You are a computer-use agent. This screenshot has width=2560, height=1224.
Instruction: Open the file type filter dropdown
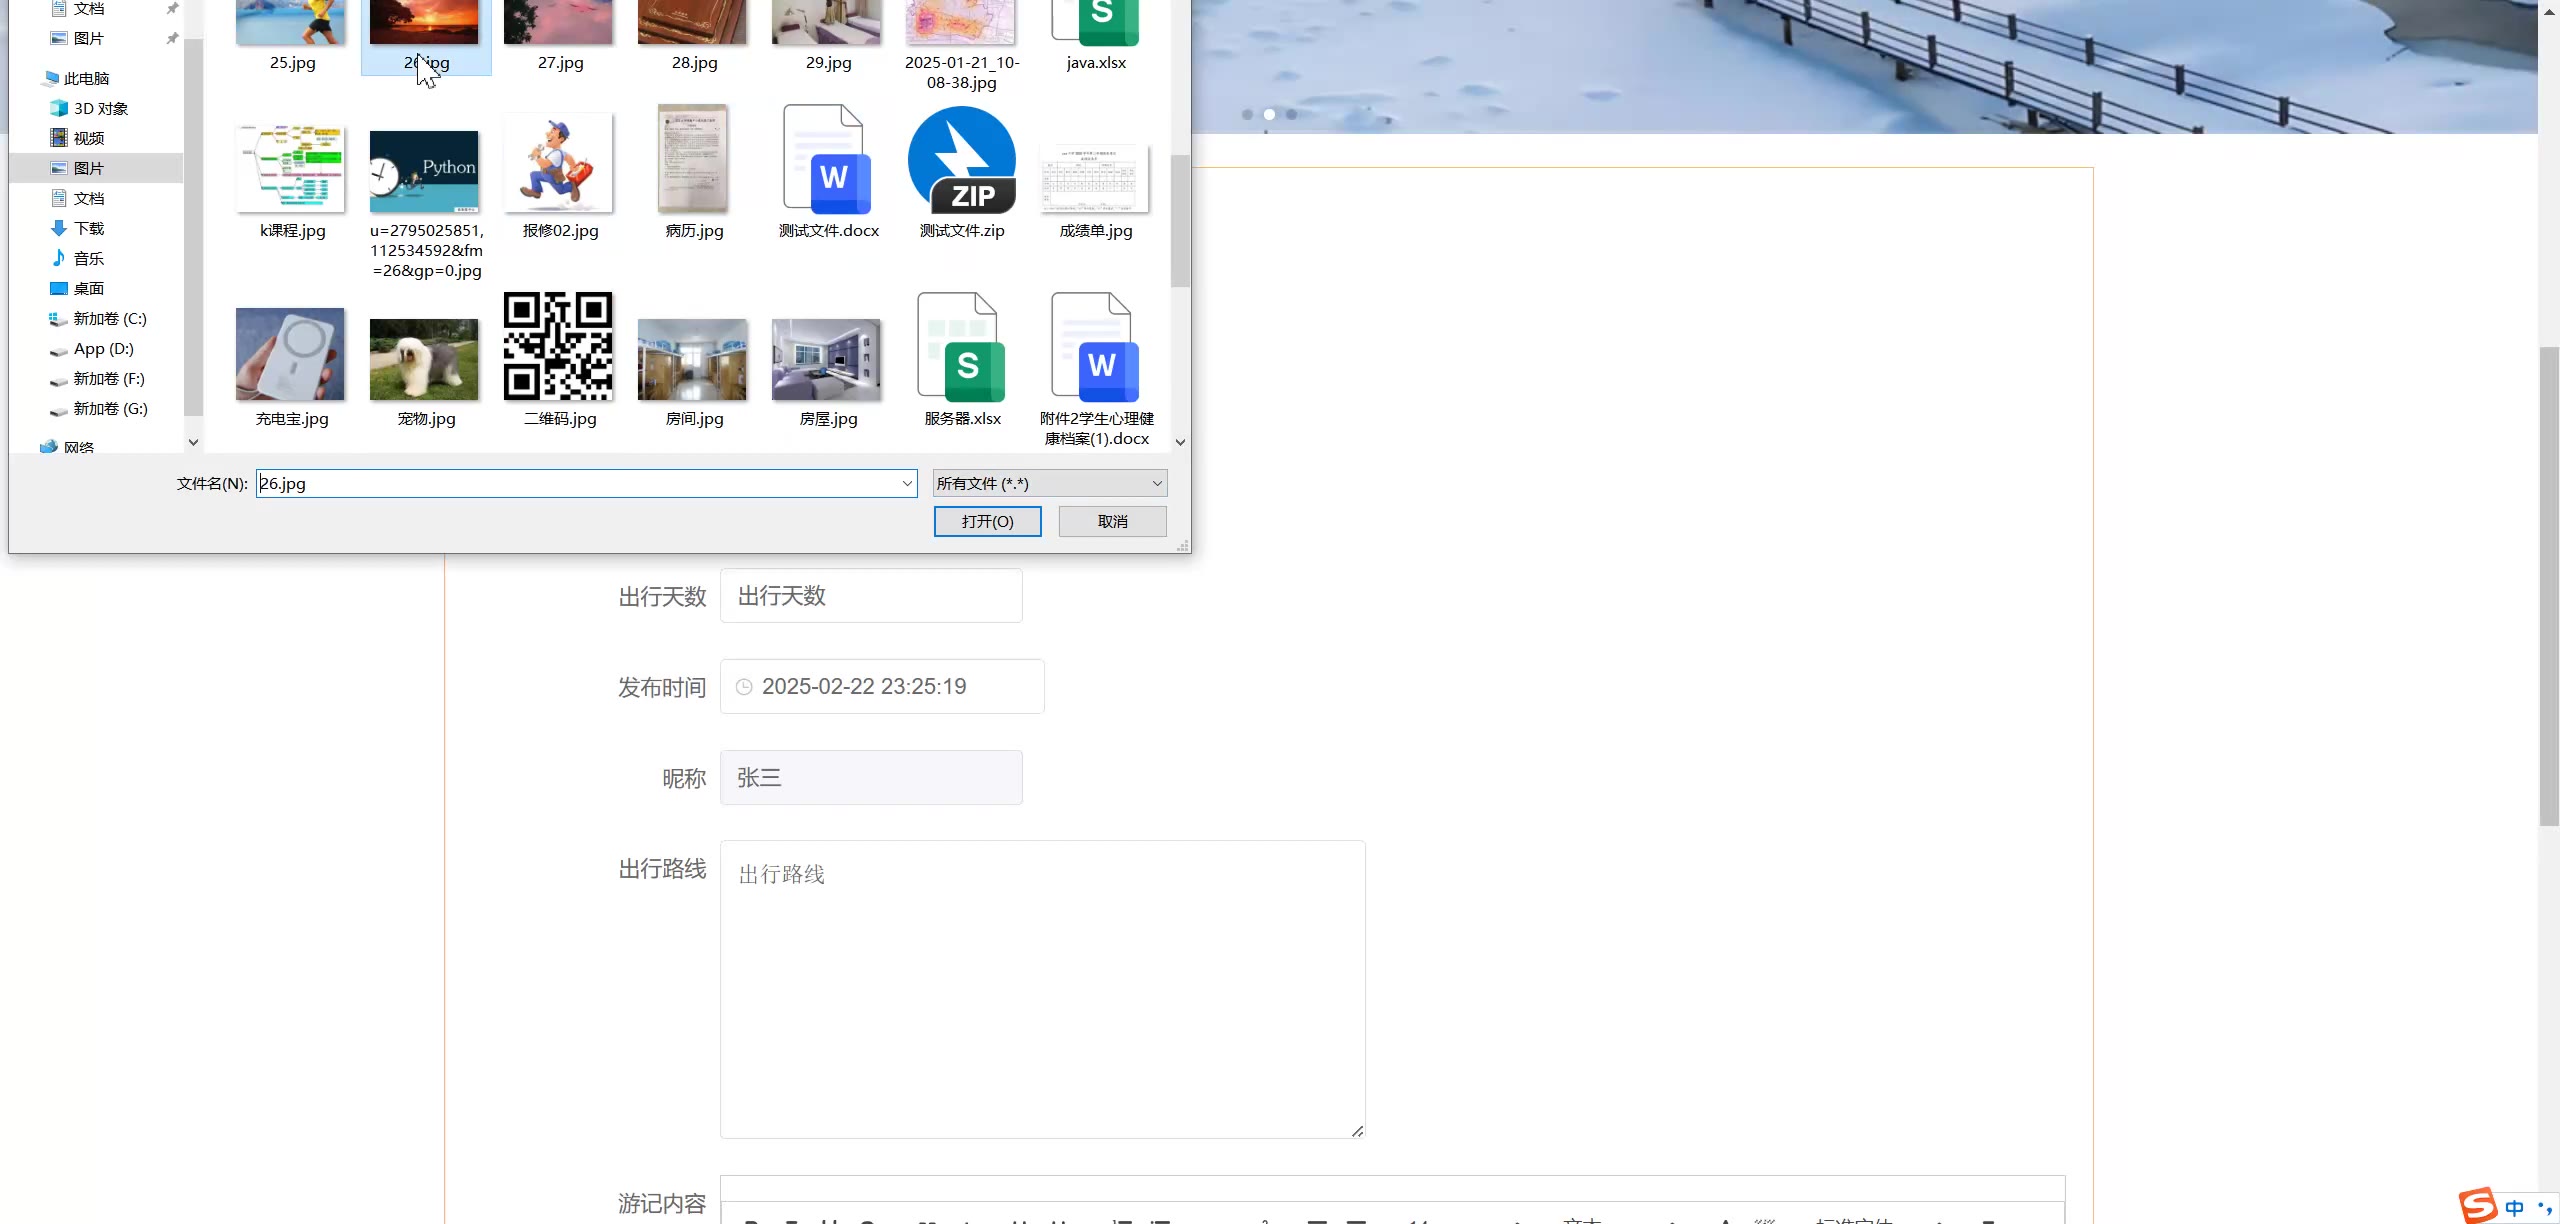point(1049,483)
